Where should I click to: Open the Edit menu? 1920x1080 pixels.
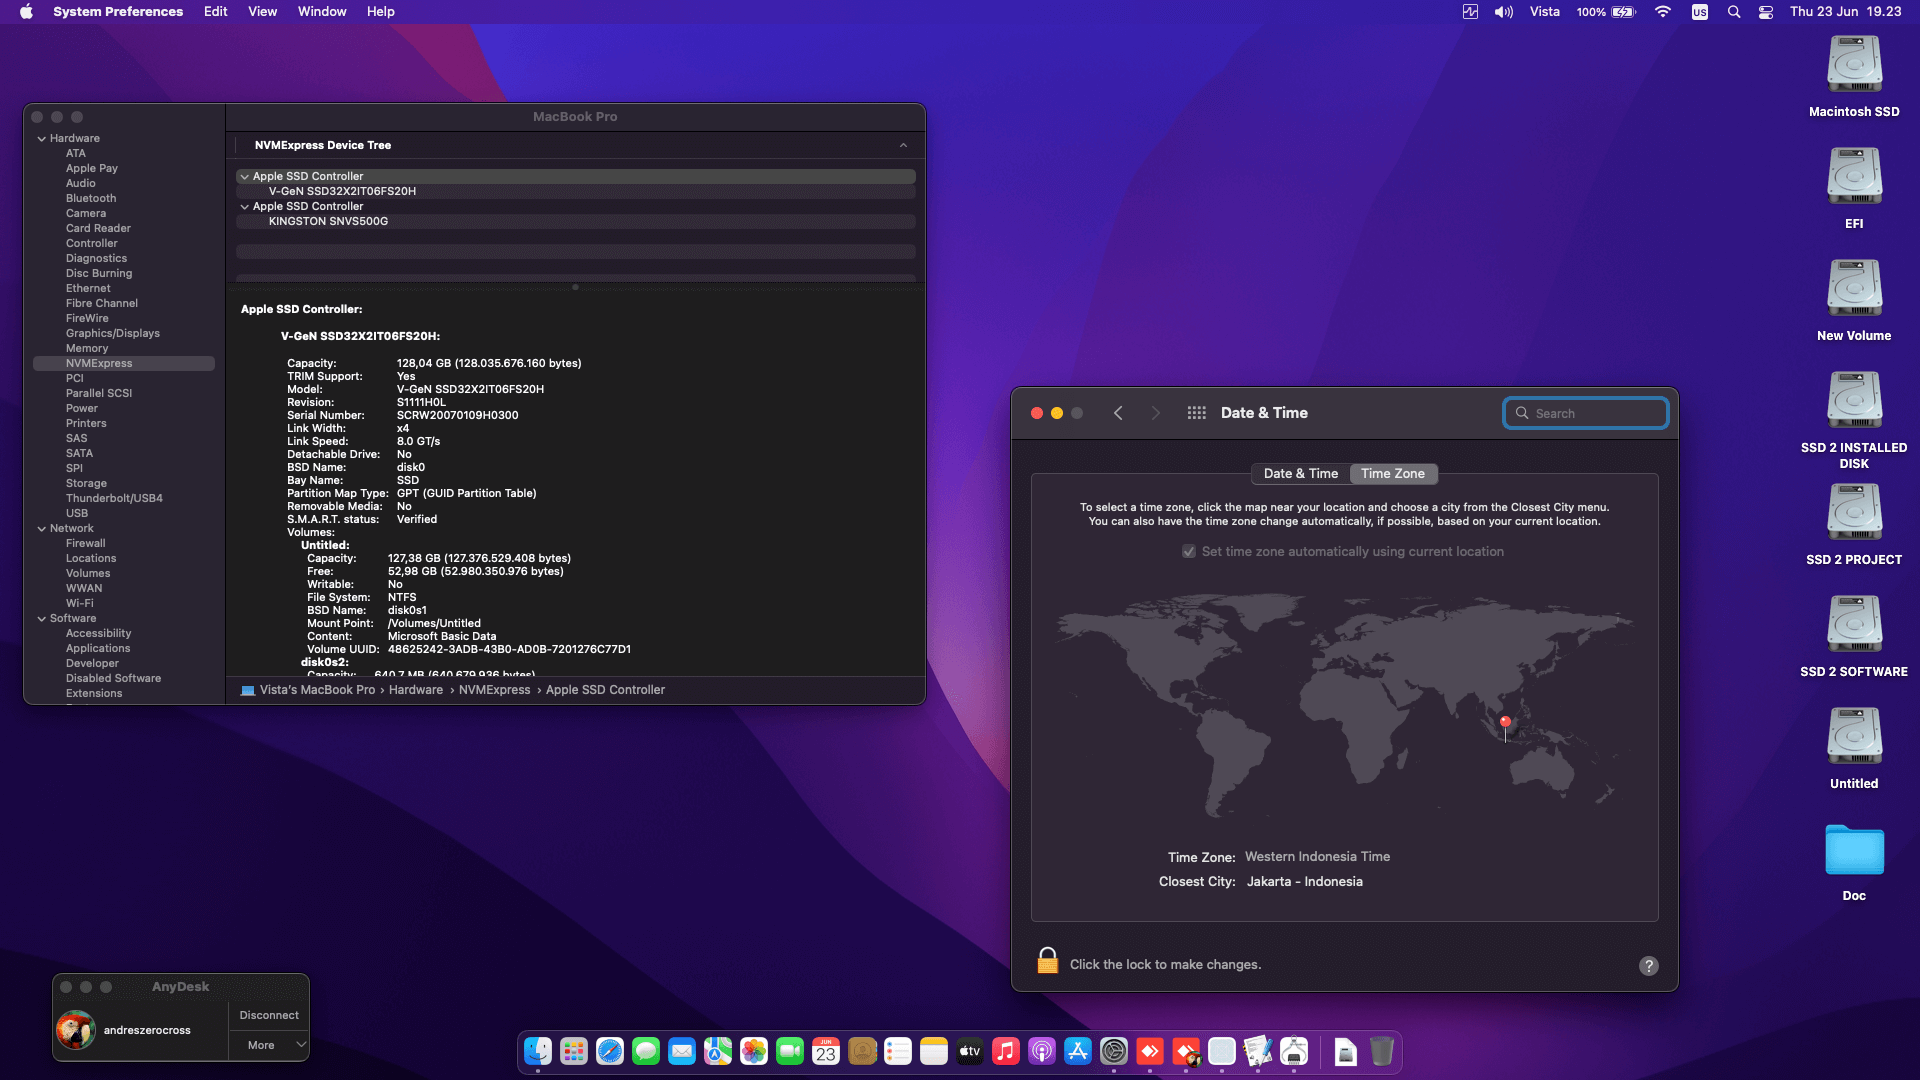[216, 12]
